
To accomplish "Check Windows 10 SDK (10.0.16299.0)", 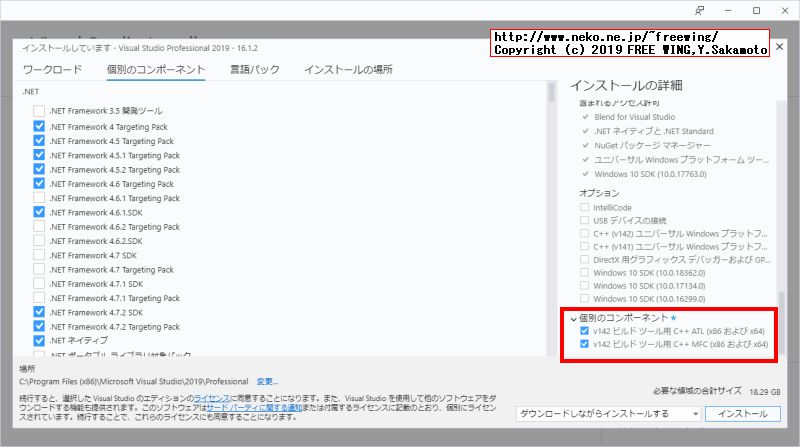I will pos(584,299).
